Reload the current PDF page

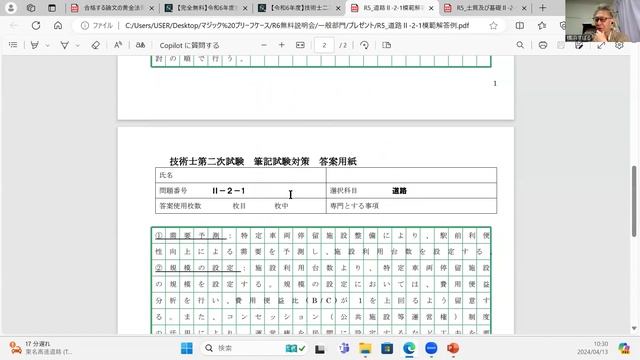[36, 25]
